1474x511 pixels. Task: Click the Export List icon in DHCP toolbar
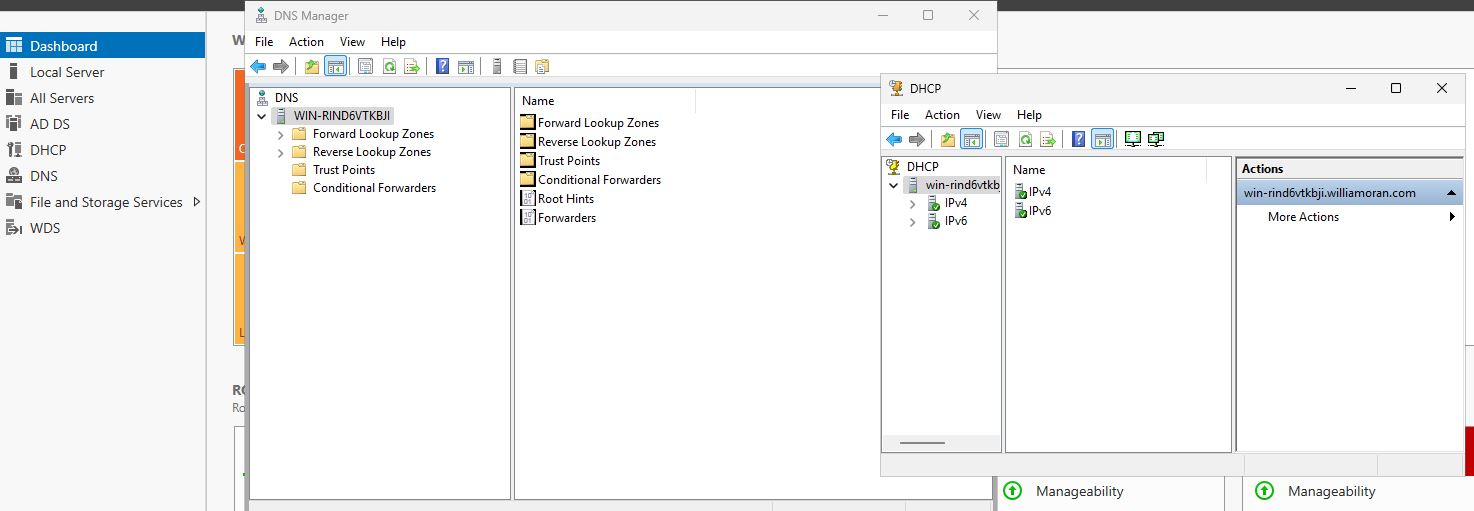(x=1047, y=139)
